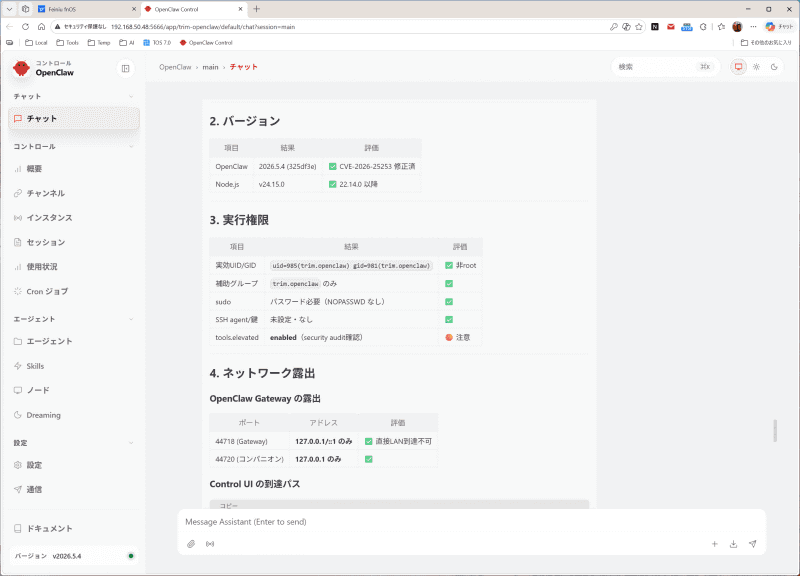
Task: Click the tools.elevated table cell
Action: [237, 337]
